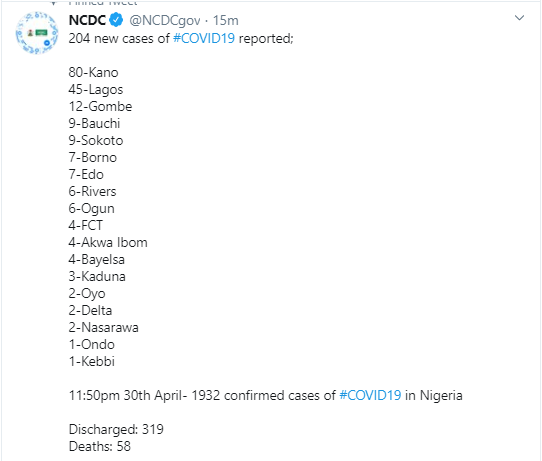Click the 2-Nasarawa line
Image resolution: width=542 pixels, height=461 pixels.
tap(103, 327)
